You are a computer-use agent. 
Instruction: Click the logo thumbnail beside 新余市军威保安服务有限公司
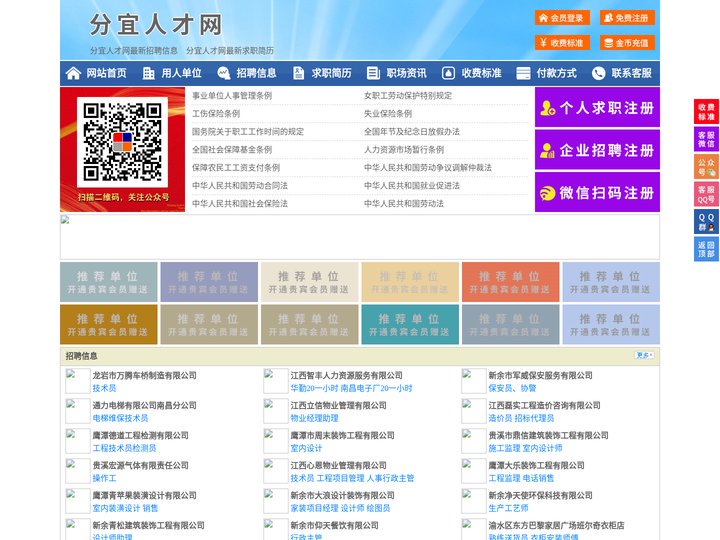[473, 381]
